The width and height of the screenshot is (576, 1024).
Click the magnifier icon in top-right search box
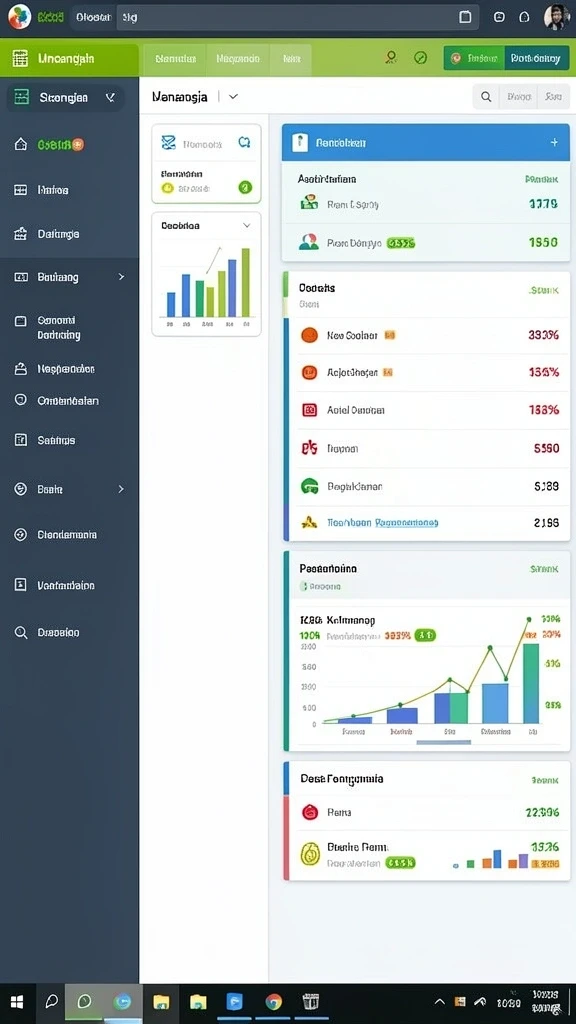(486, 97)
